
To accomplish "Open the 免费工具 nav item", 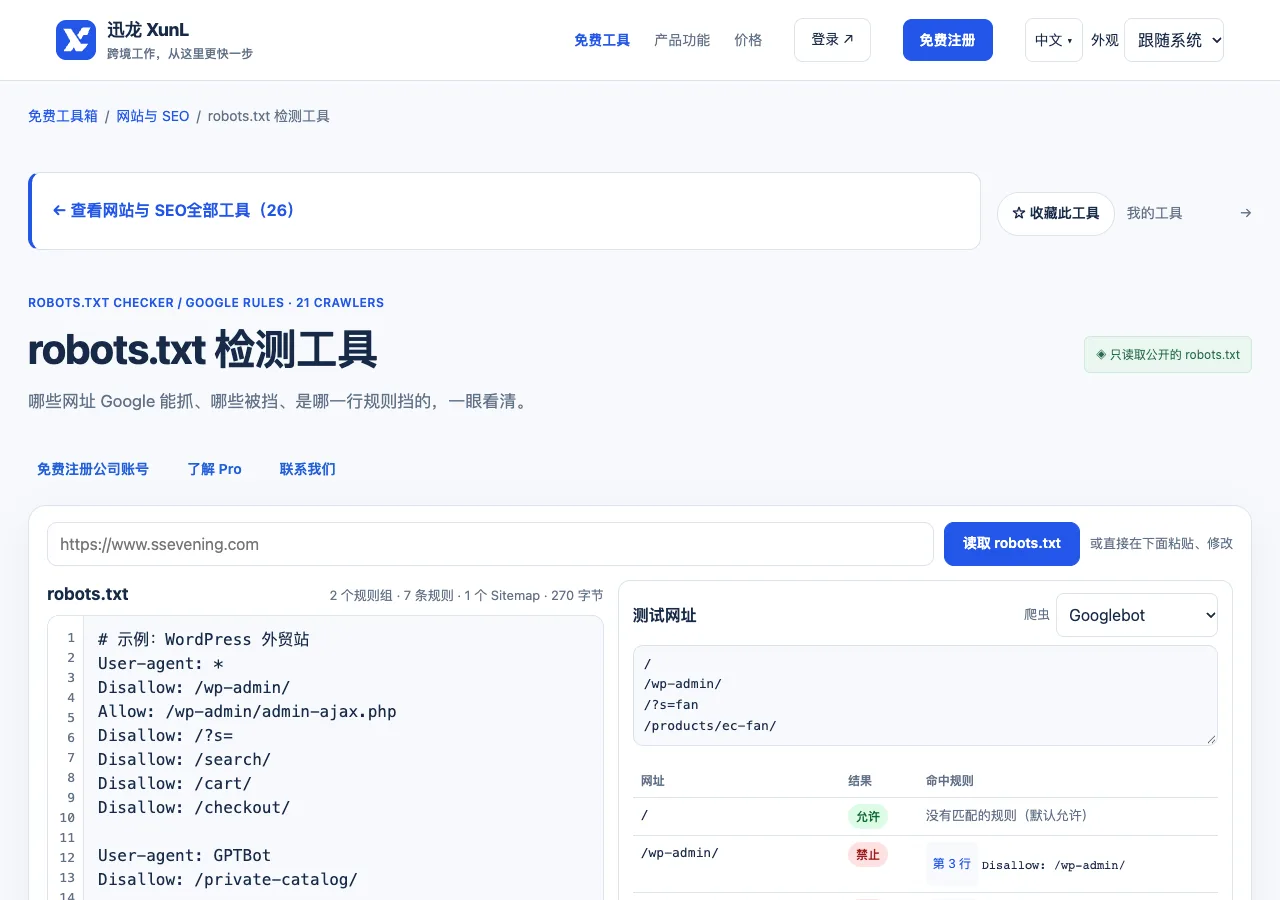I will pos(602,40).
